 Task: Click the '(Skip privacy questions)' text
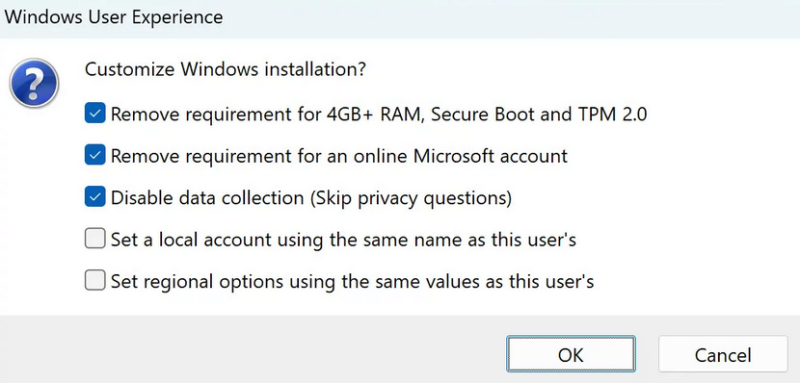[x=410, y=198]
